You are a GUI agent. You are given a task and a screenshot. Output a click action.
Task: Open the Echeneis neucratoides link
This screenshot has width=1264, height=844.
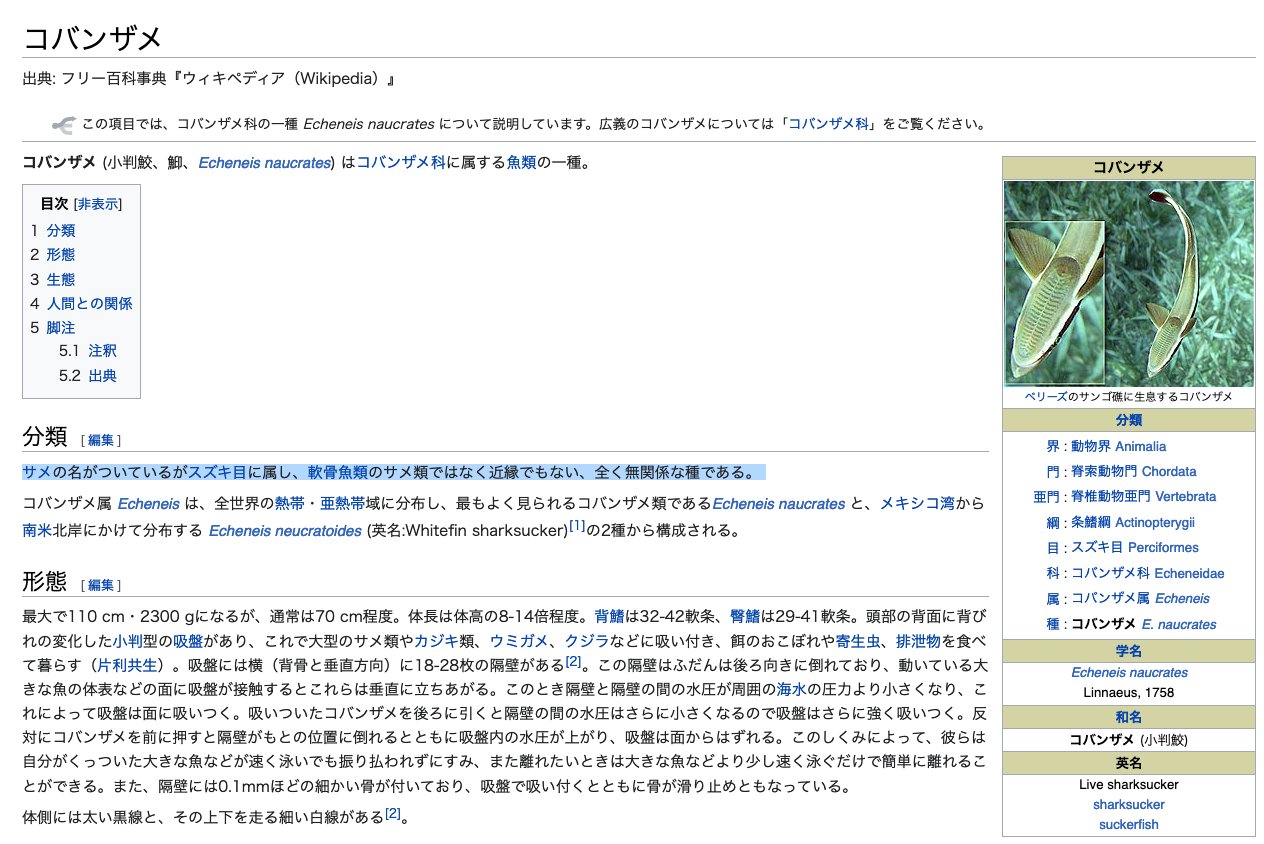pos(285,531)
